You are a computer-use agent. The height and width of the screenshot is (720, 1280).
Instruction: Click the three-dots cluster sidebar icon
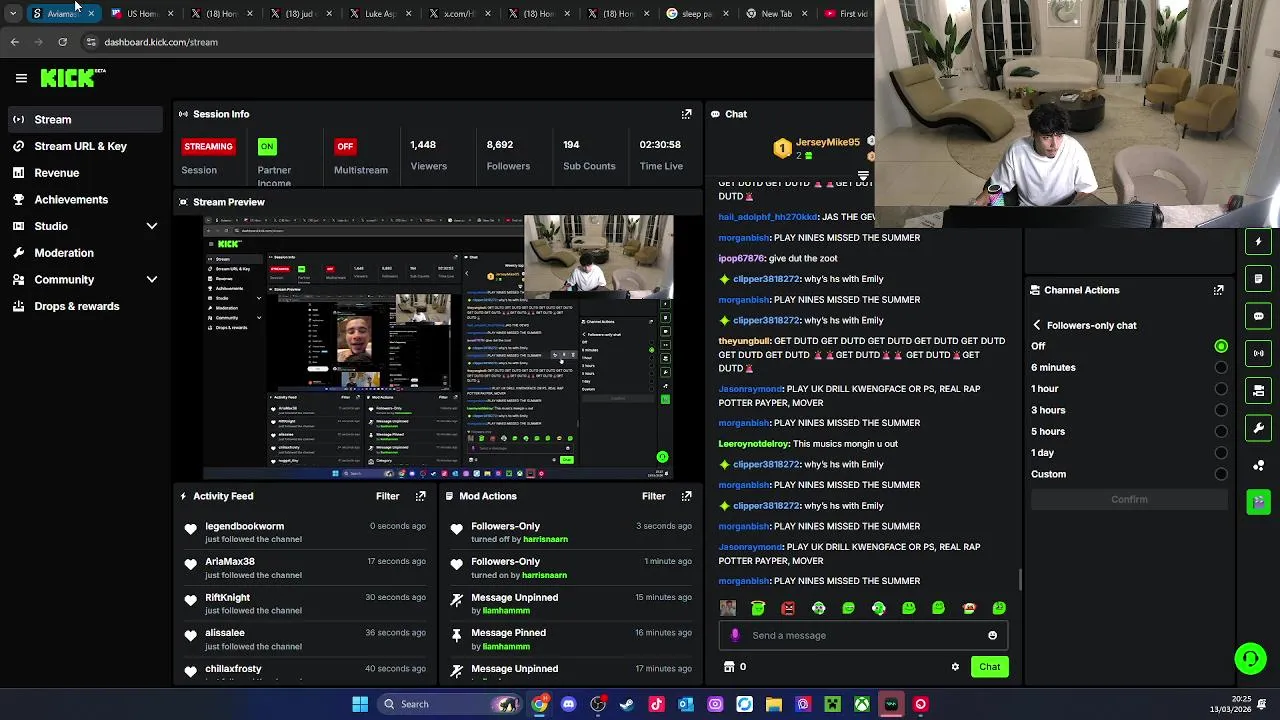1259,465
